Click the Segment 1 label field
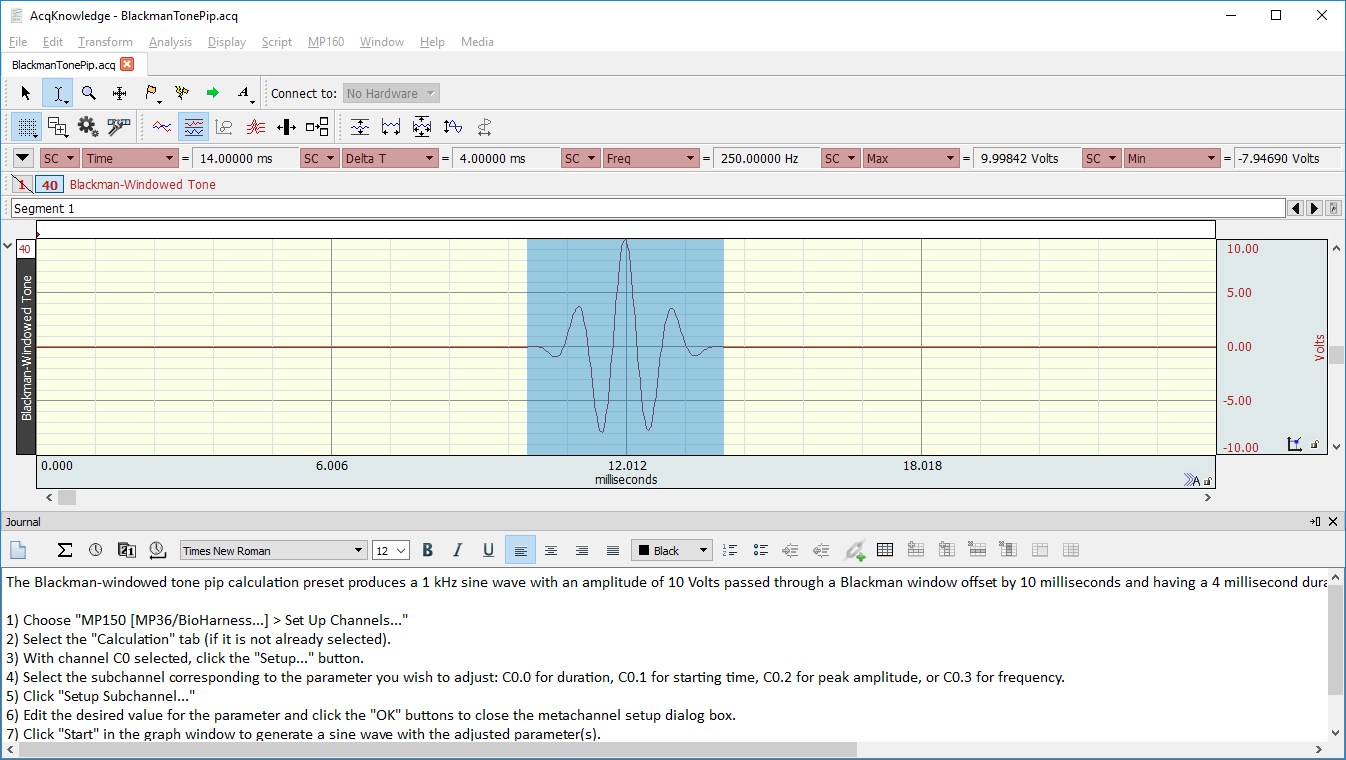Image resolution: width=1346 pixels, height=760 pixels. pos(647,208)
